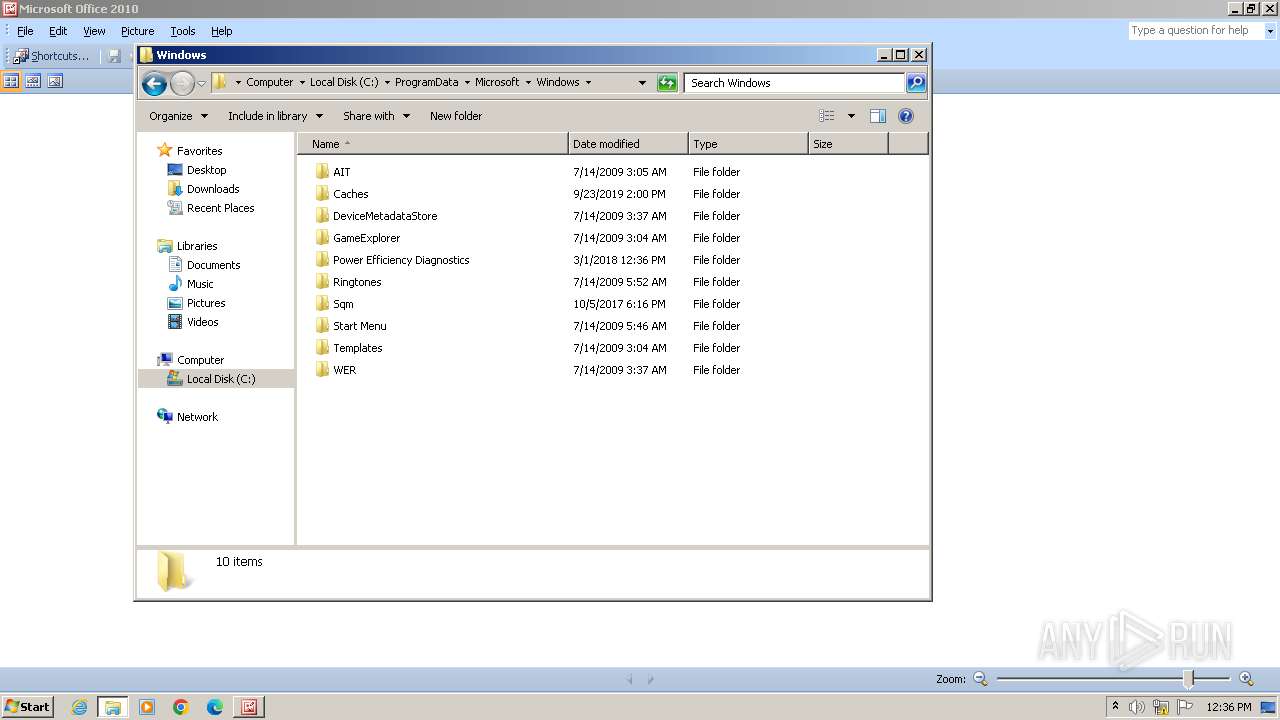1280x720 pixels.
Task: Open the View menu in Office
Action: pos(94,31)
